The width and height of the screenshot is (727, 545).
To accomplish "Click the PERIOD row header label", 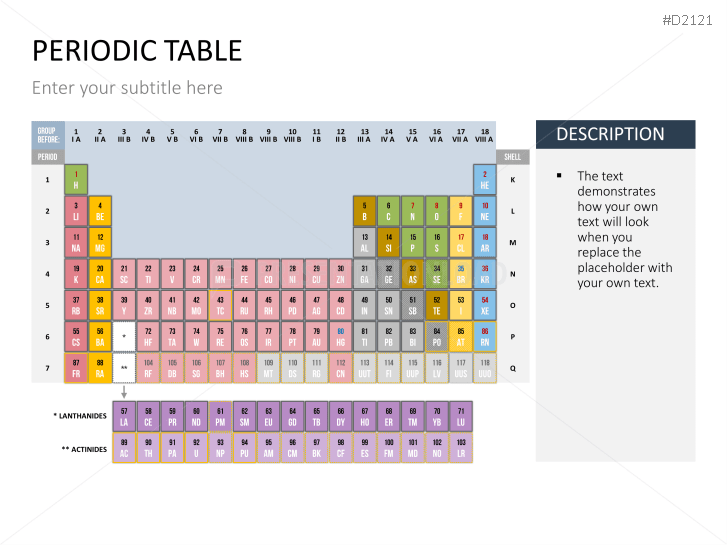I will pyautogui.click(x=48, y=157).
